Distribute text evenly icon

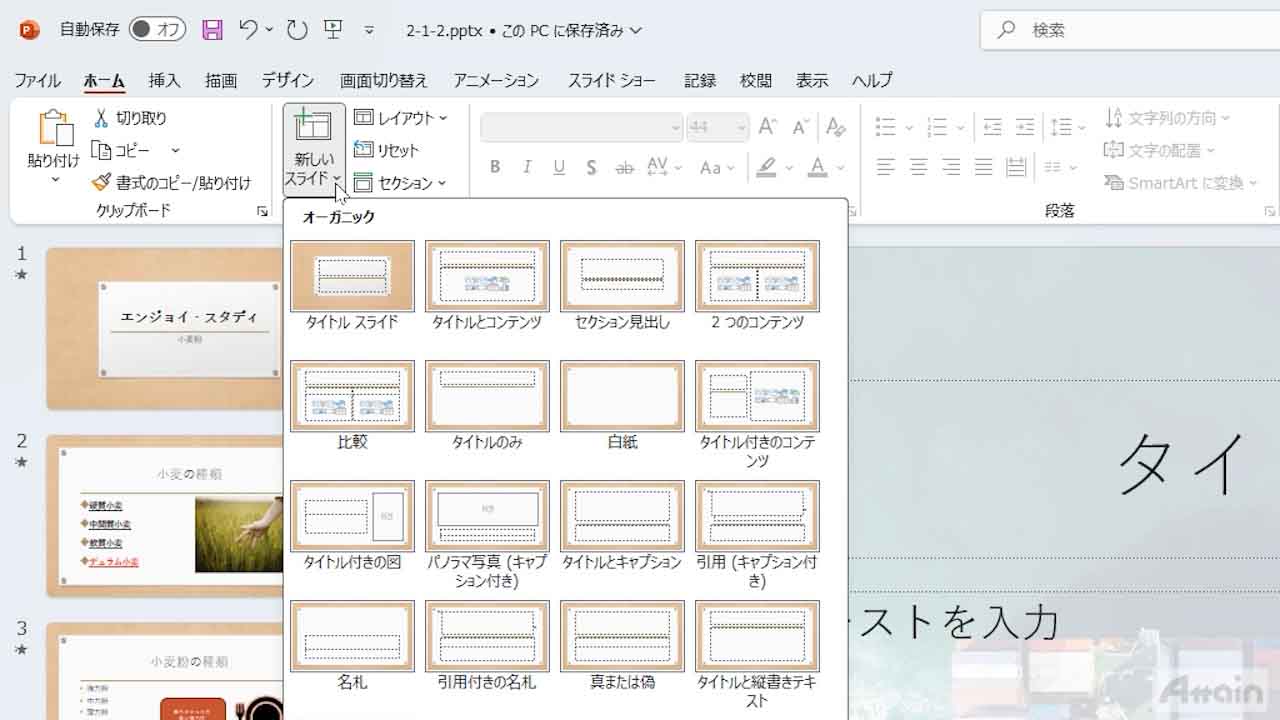1017,167
